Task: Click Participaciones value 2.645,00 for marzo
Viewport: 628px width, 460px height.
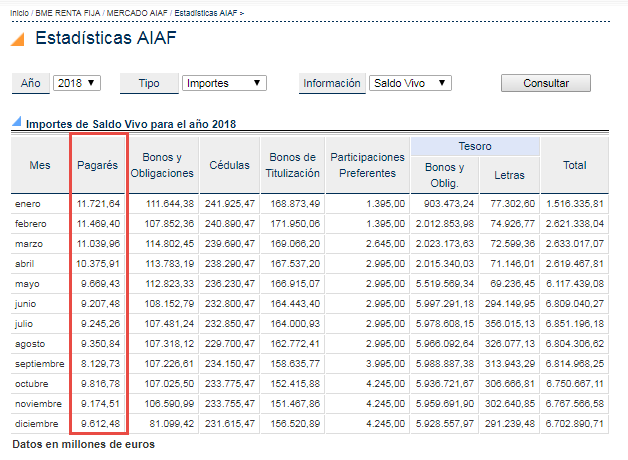Action: point(385,244)
